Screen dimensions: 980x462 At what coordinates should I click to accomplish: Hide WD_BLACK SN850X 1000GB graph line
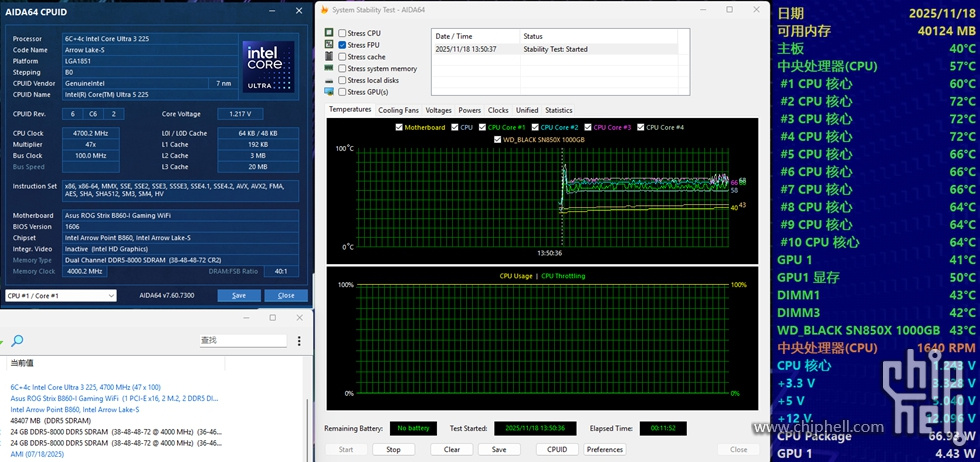tap(497, 140)
